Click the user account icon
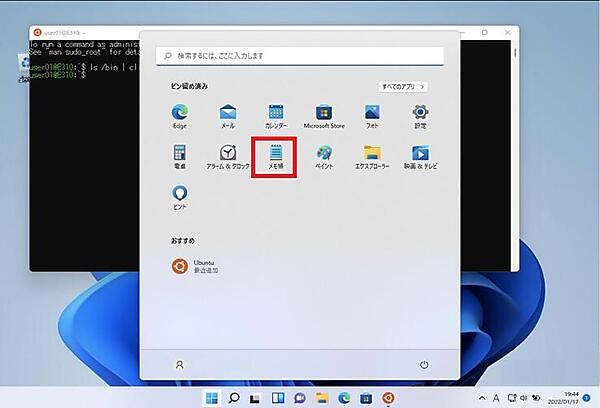 (179, 365)
